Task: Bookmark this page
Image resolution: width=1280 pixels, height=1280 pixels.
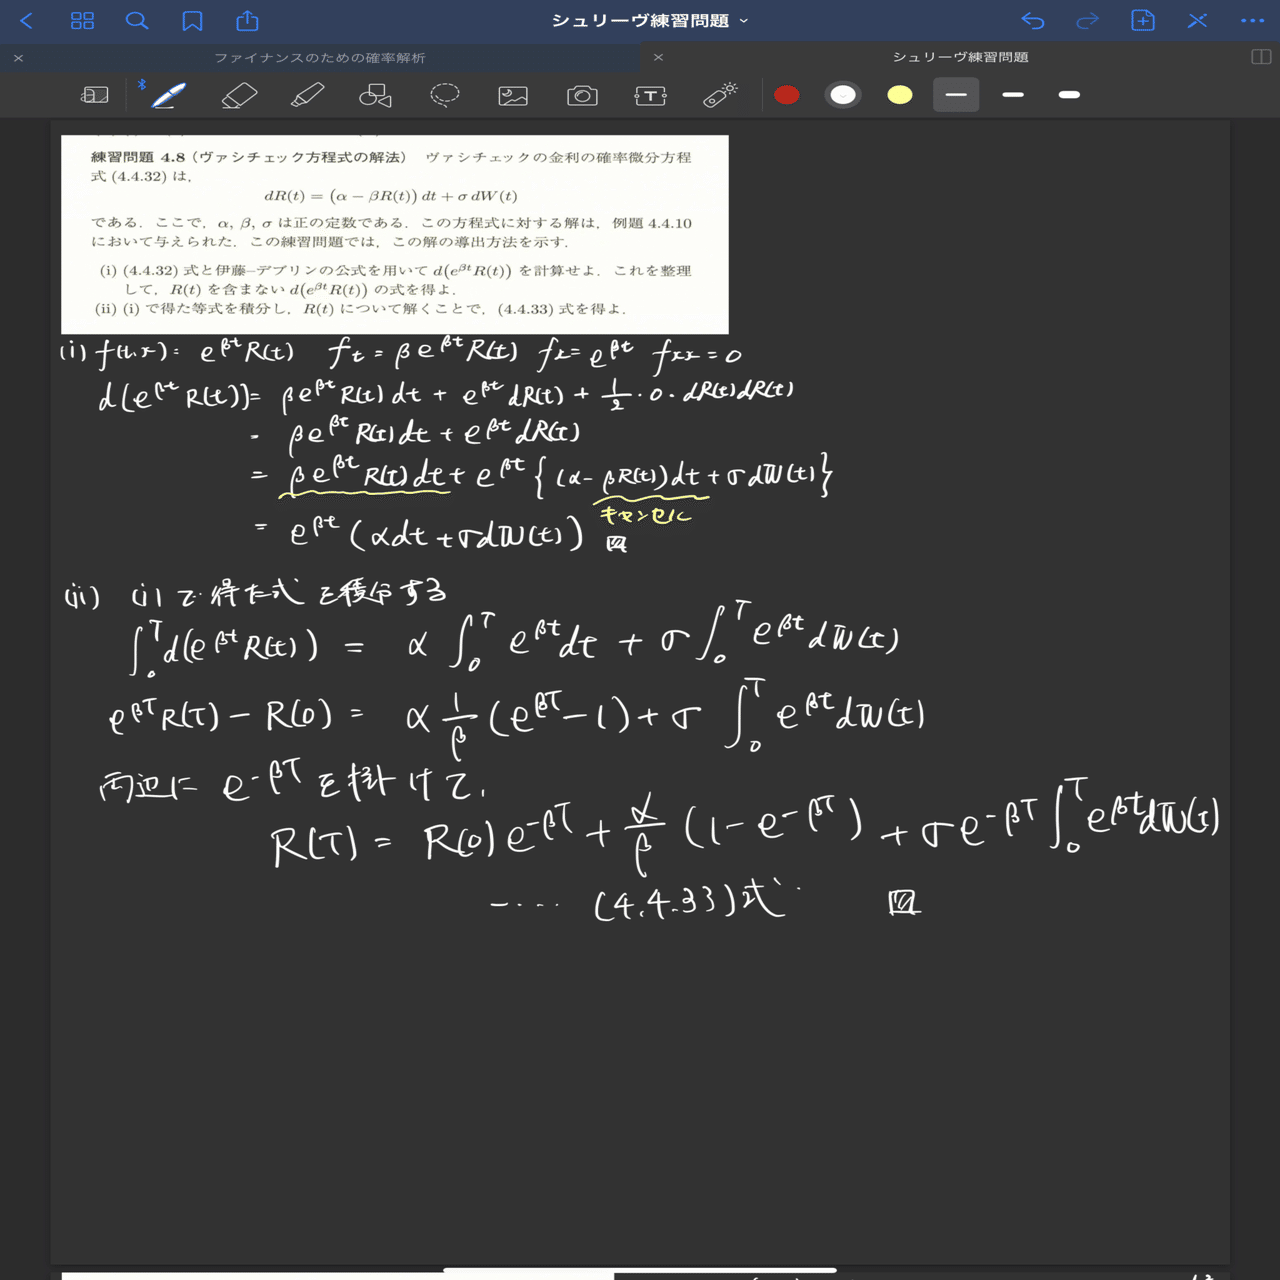Action: click(192, 20)
